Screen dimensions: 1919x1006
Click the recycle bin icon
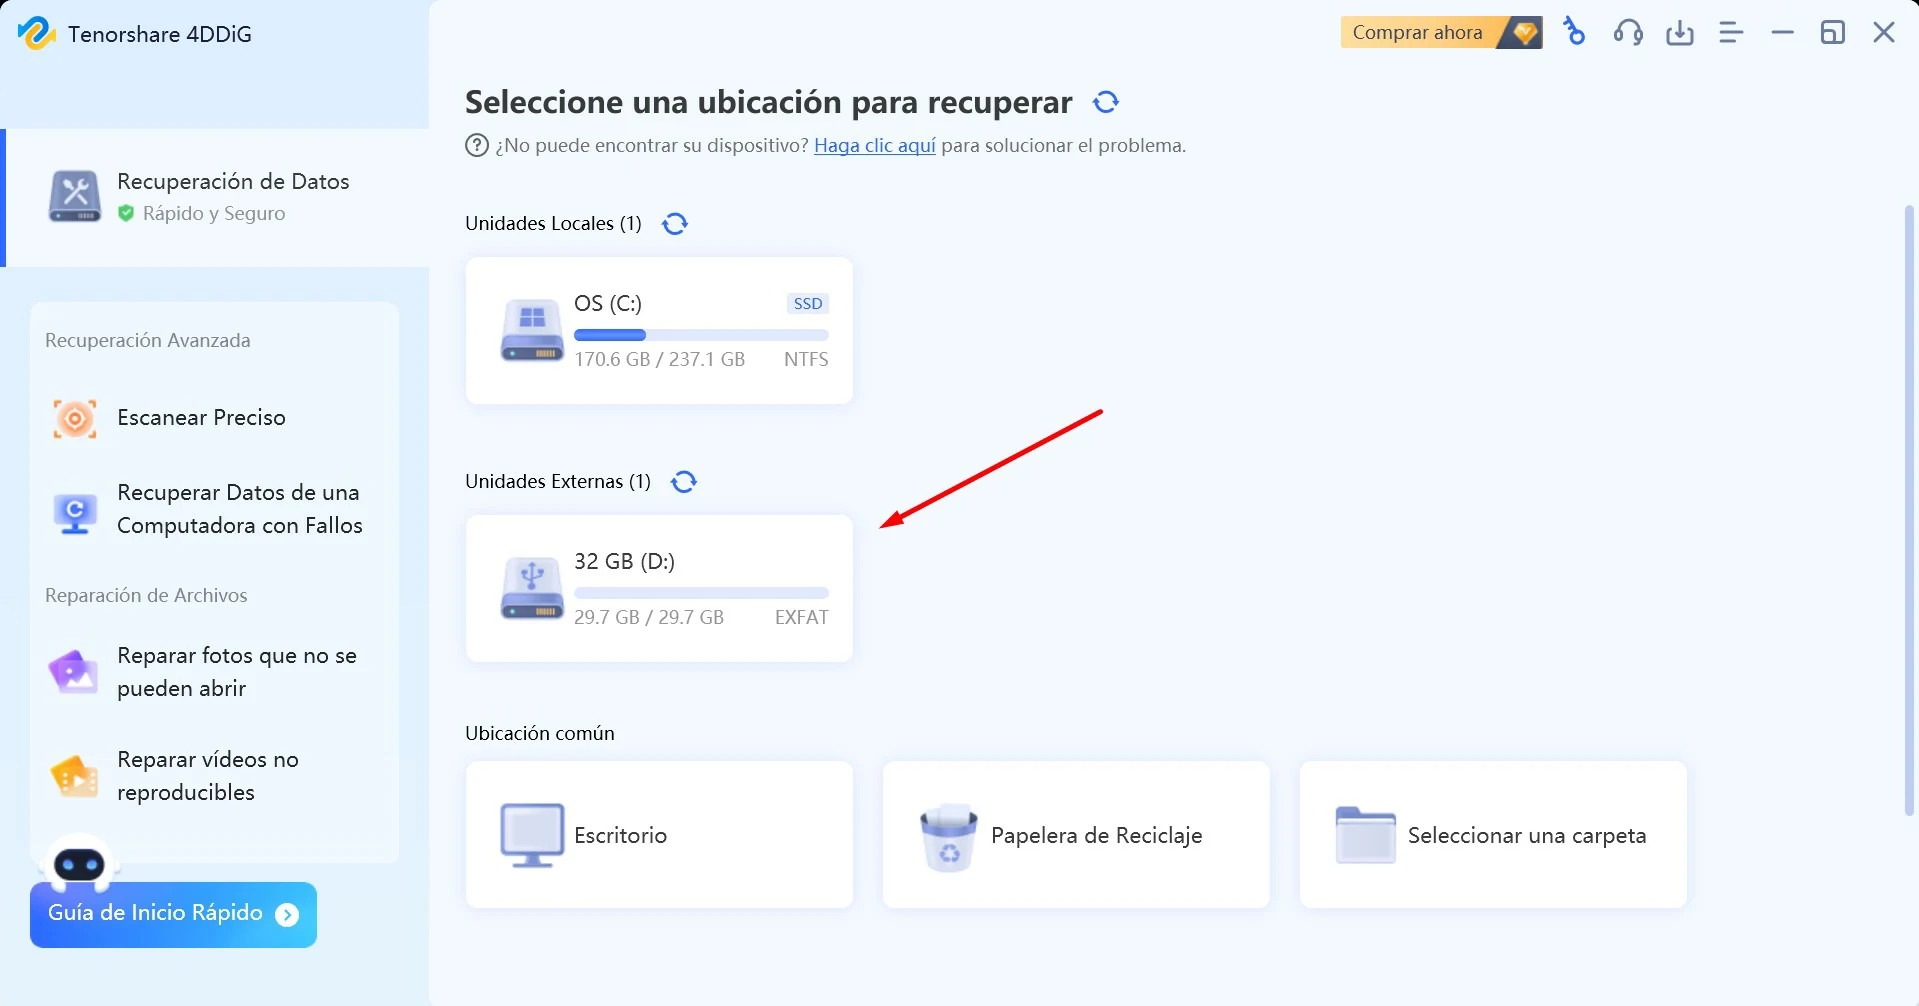(x=949, y=837)
